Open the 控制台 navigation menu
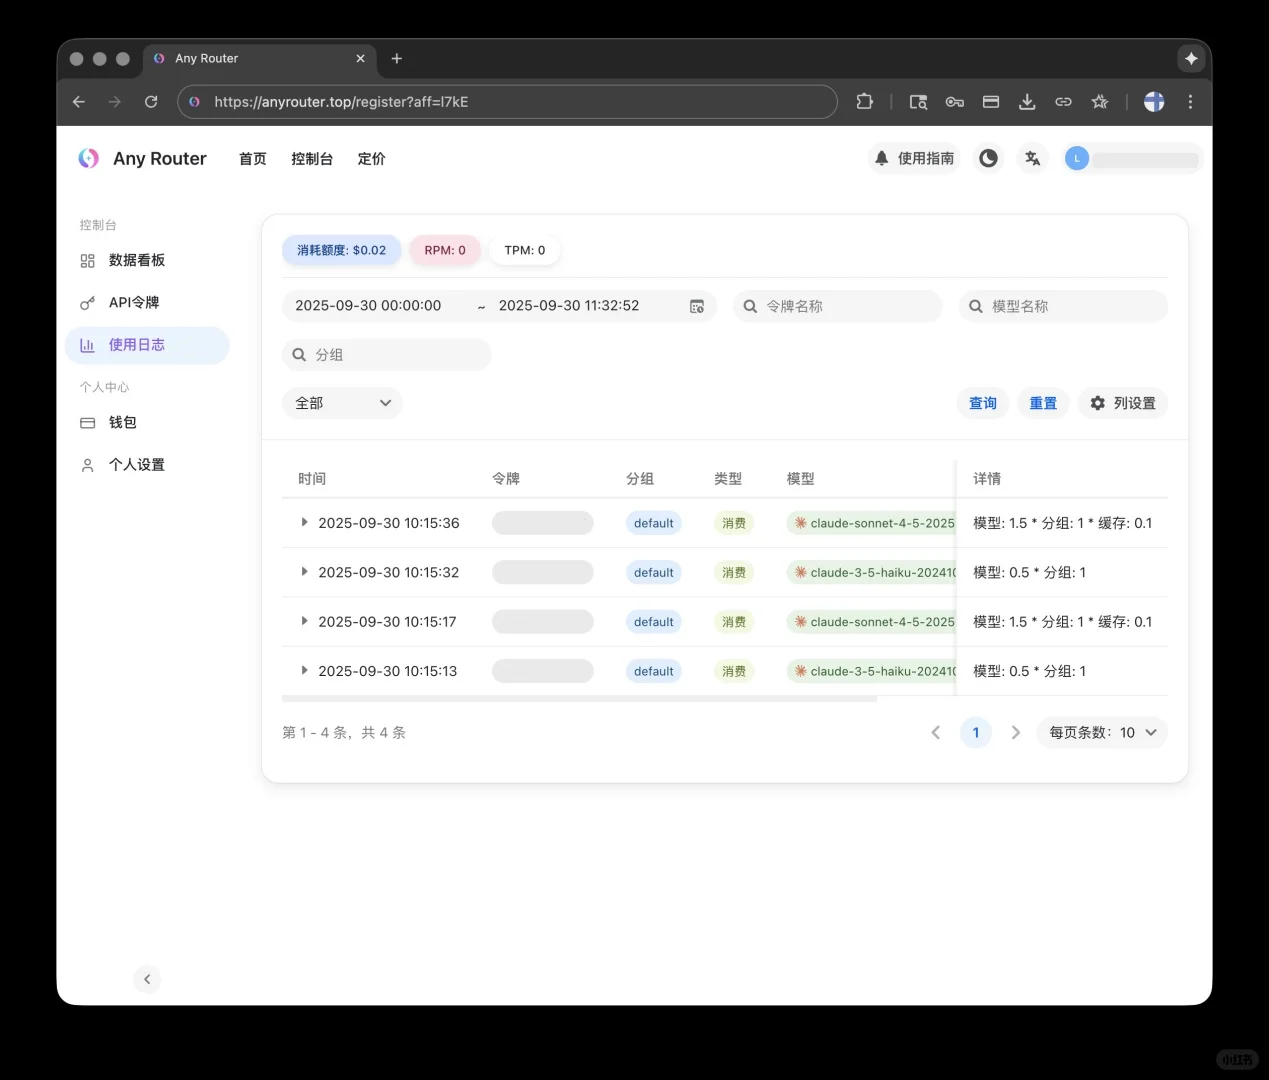1269x1080 pixels. pos(312,158)
